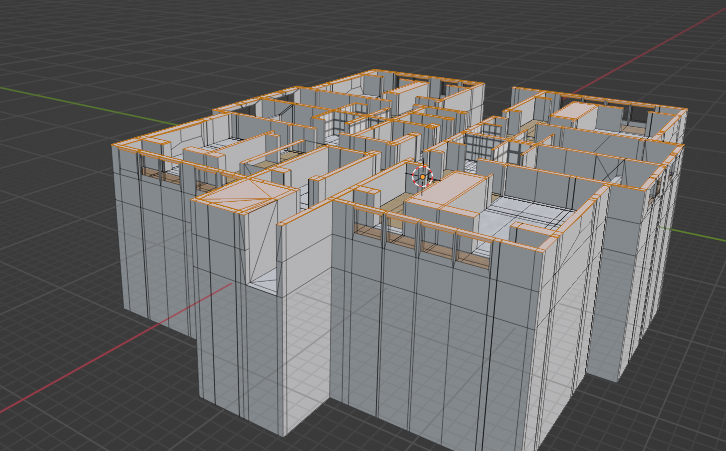Viewport: 726px width, 451px height.
Task: Select the pink roof face in the rear-right building wing
Action: pos(575,110)
